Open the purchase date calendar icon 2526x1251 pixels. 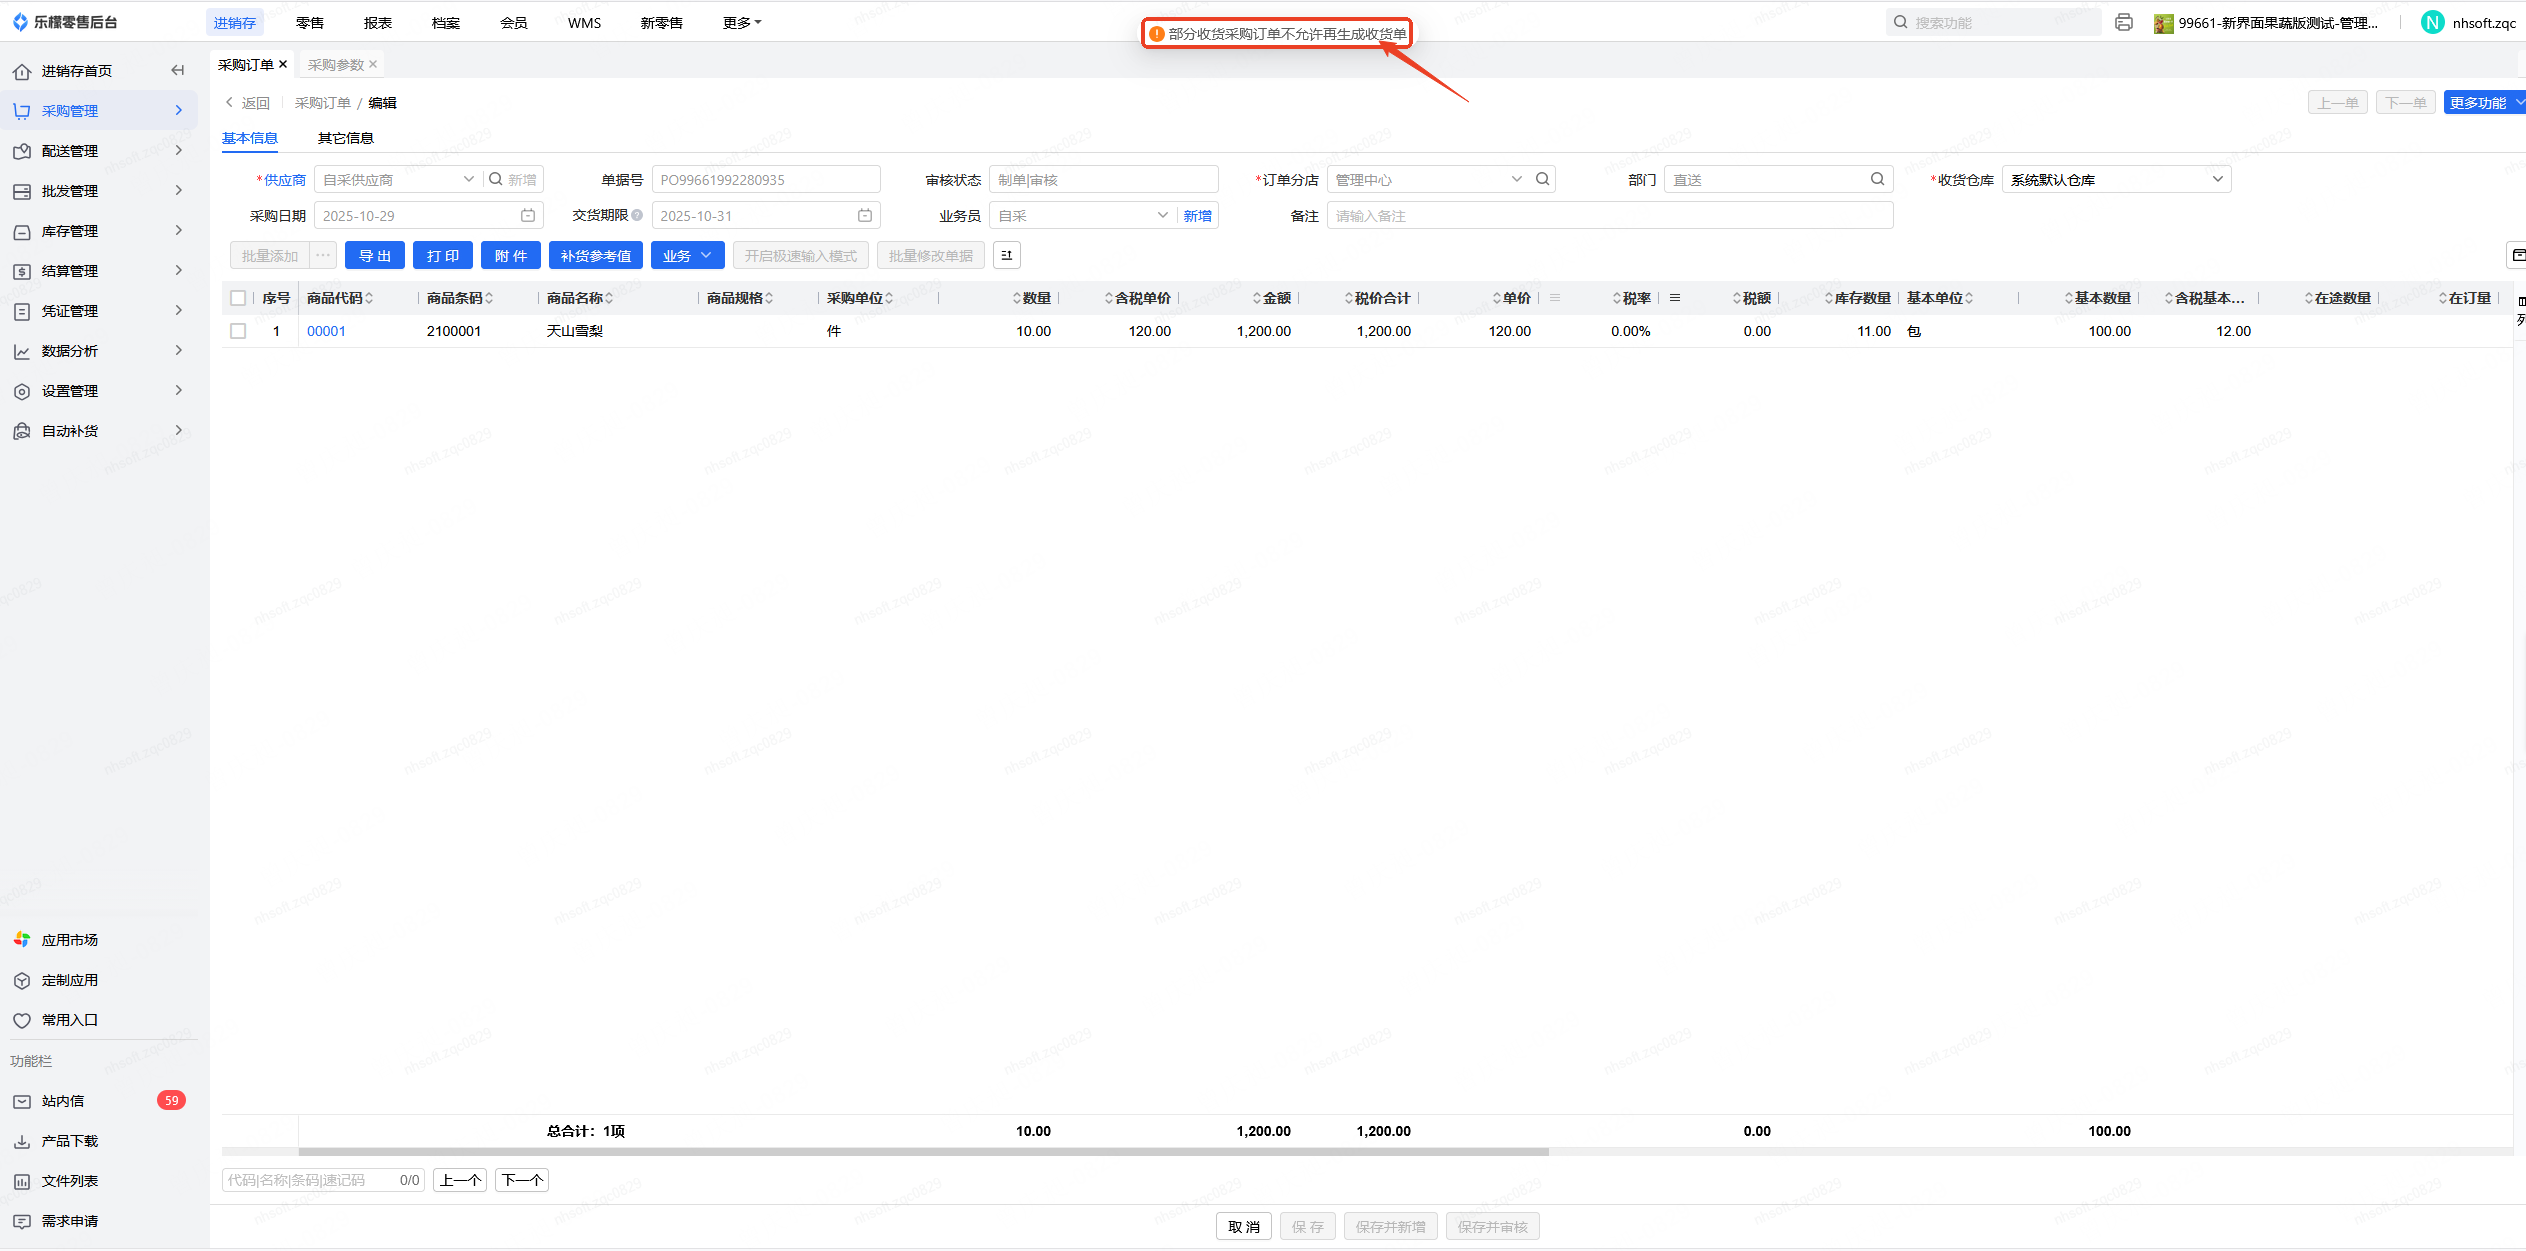[x=528, y=215]
